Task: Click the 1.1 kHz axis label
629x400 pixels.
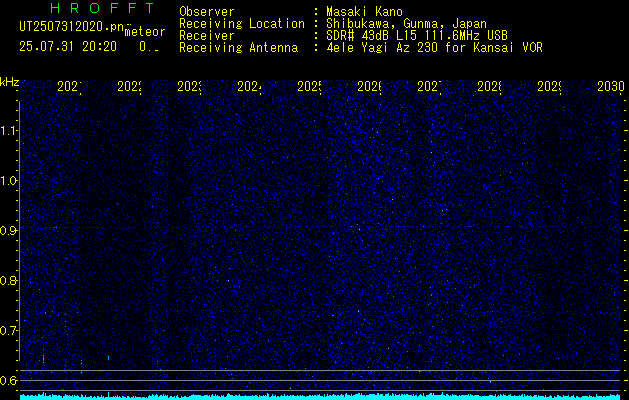Action: (x=8, y=130)
